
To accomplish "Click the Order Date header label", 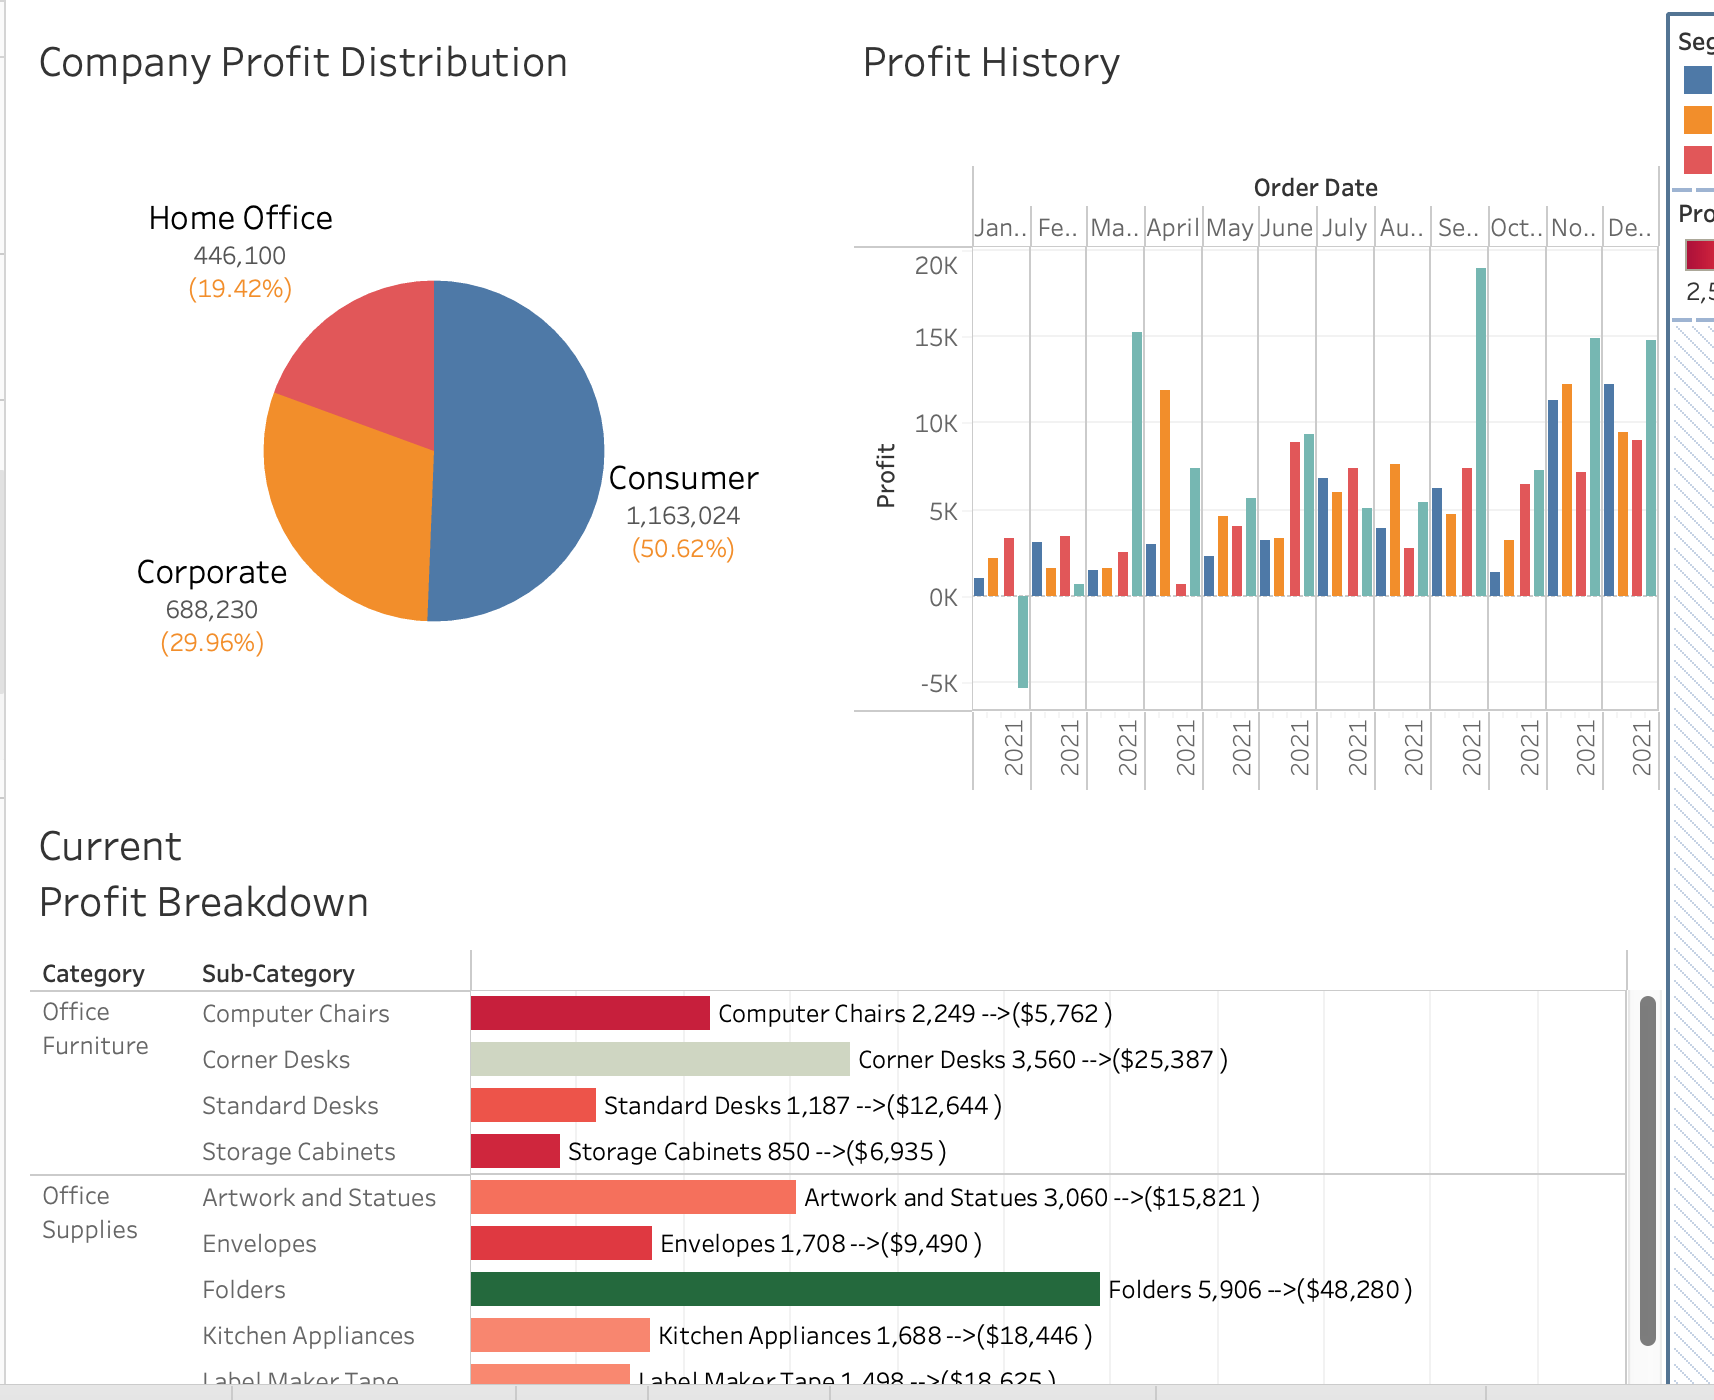I will click(x=1315, y=188).
